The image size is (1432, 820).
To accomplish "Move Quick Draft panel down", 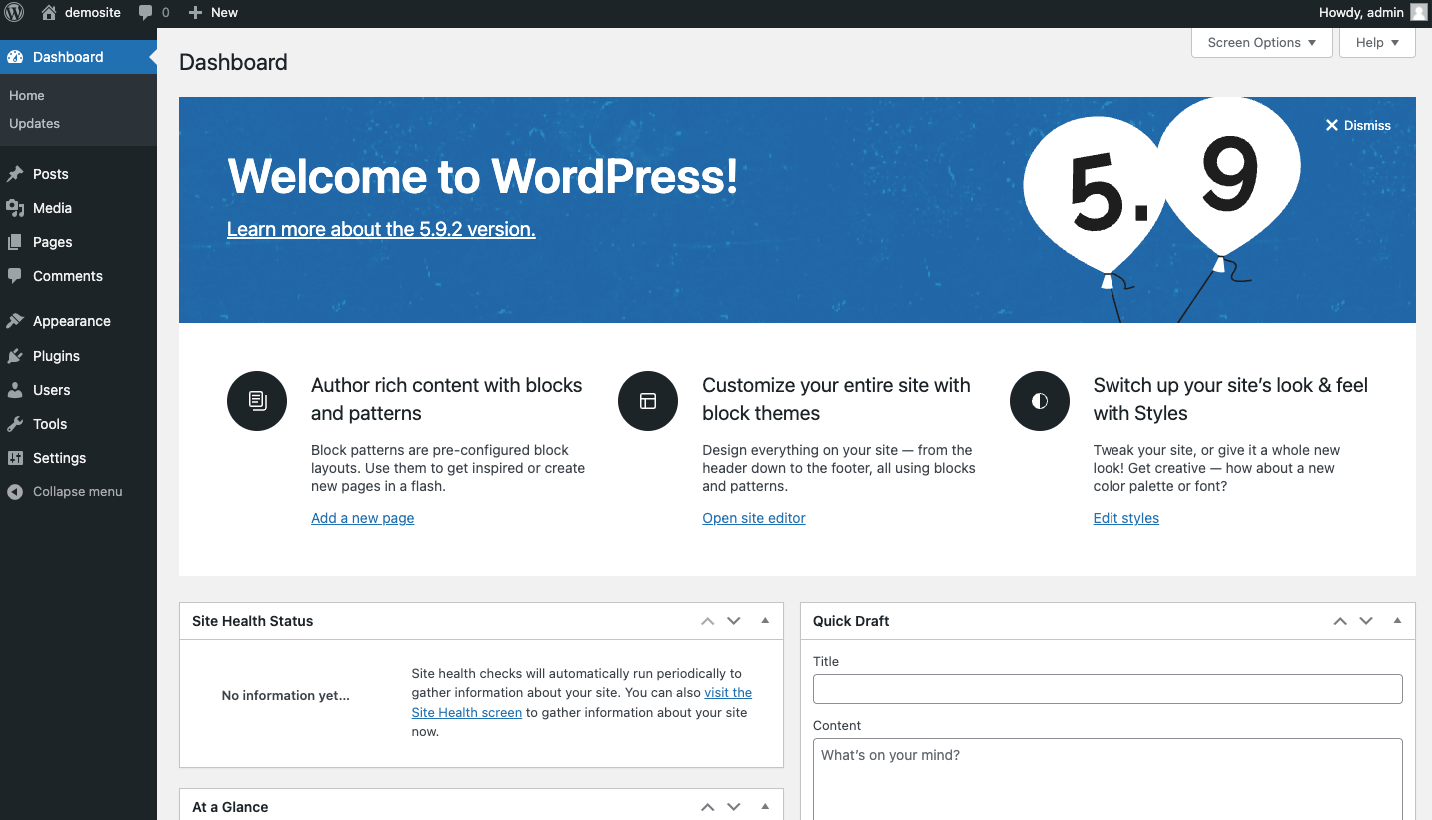I will pos(1366,621).
